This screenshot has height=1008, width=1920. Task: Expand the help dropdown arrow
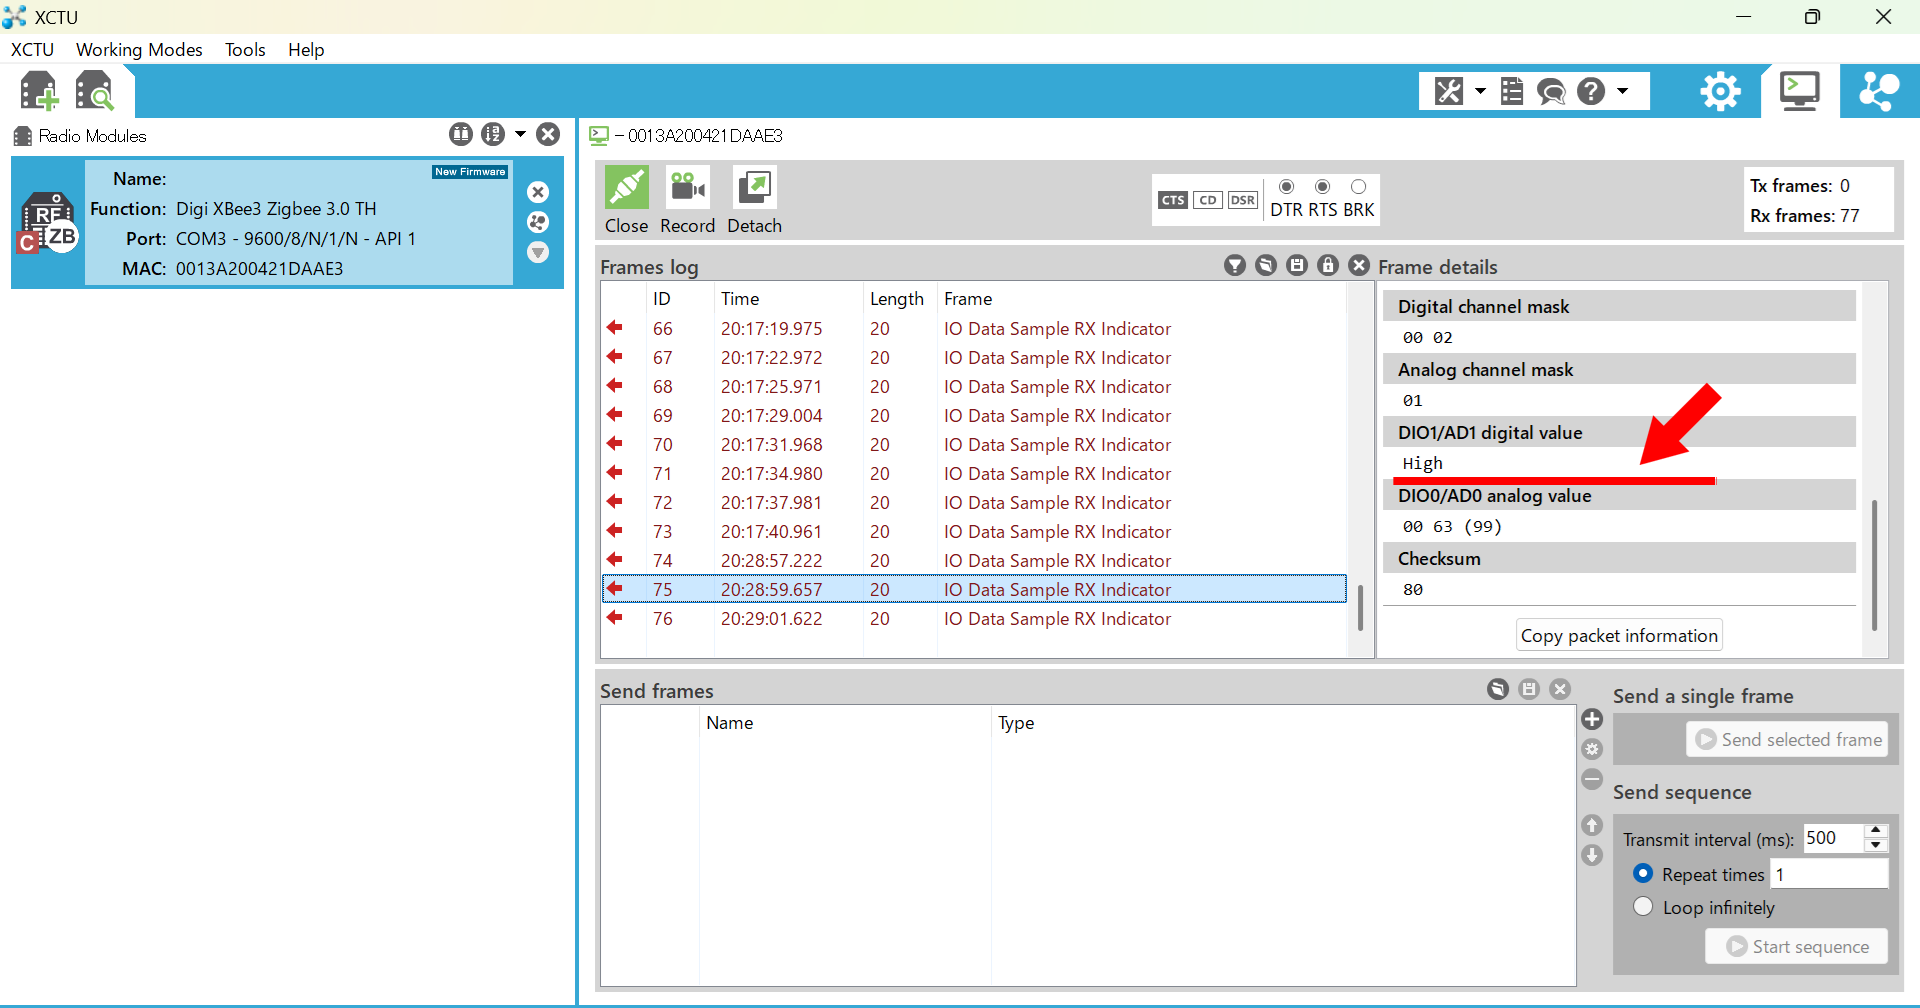click(x=1622, y=91)
